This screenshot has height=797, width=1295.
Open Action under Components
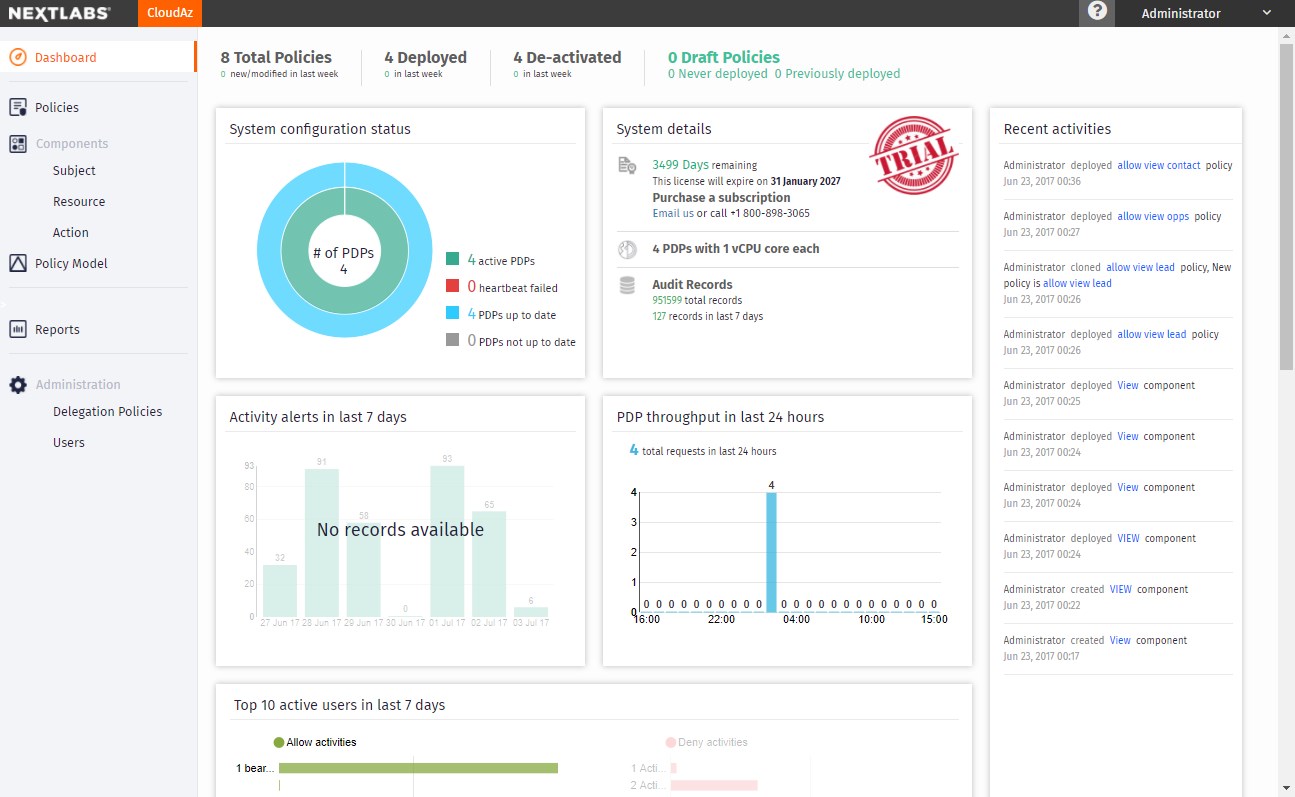71,233
